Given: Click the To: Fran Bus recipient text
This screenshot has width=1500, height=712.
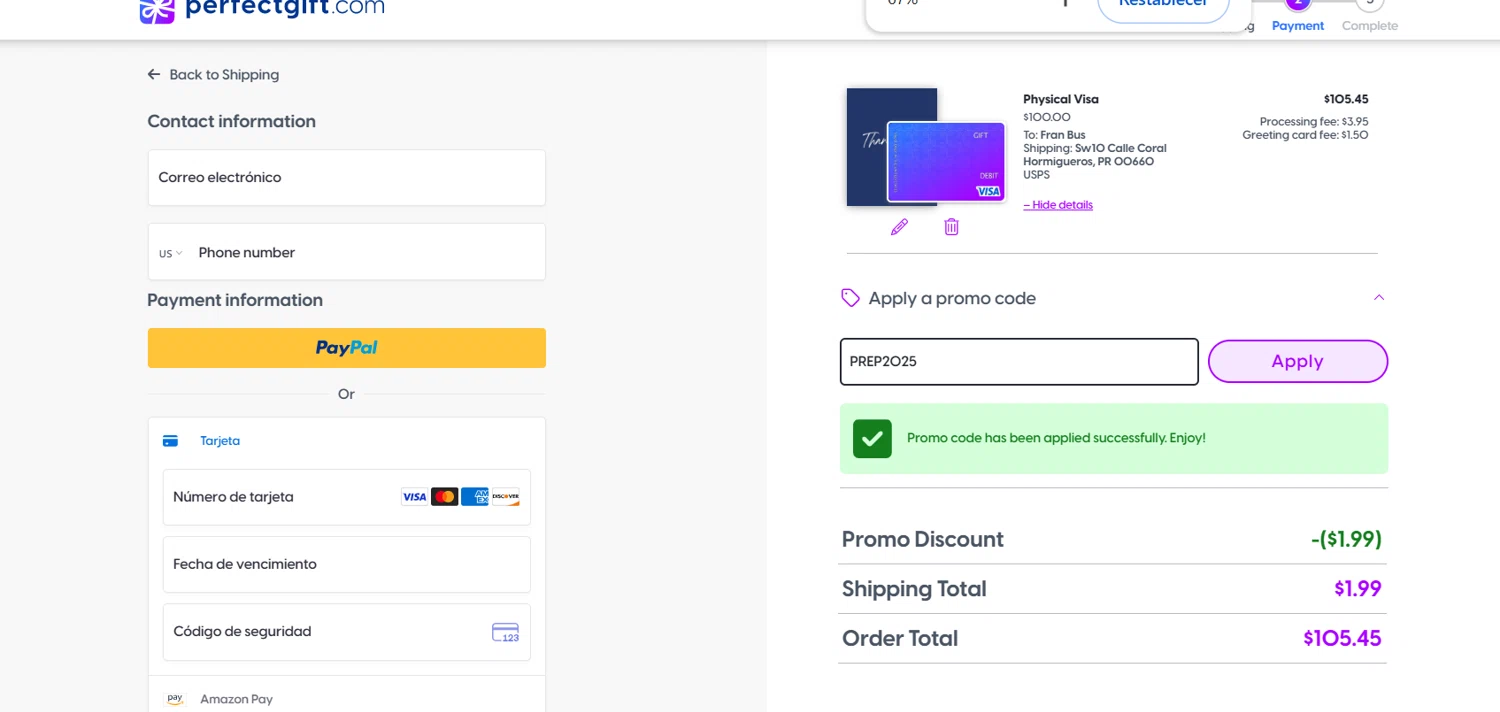Looking at the screenshot, I should (1054, 135).
